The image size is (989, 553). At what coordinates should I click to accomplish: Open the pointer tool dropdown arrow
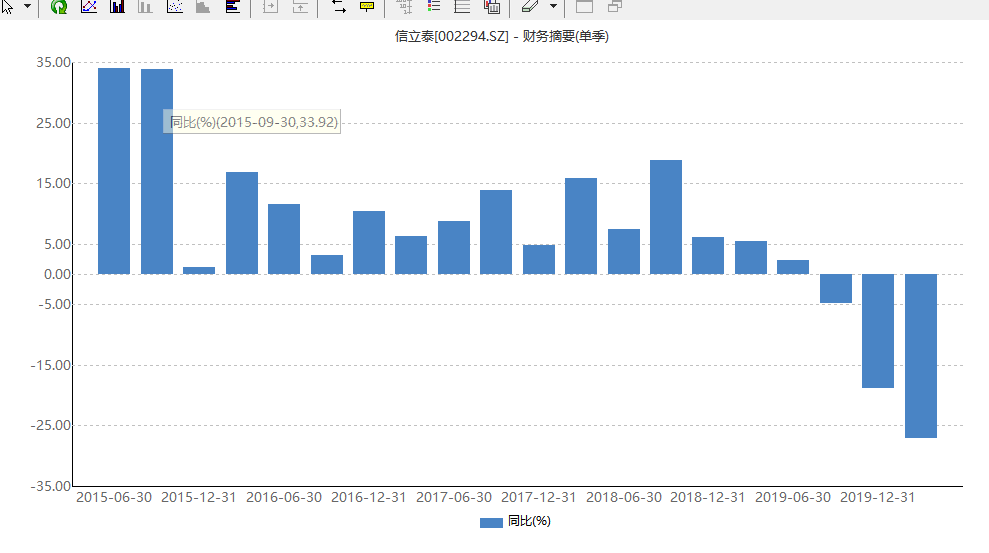(27, 6)
